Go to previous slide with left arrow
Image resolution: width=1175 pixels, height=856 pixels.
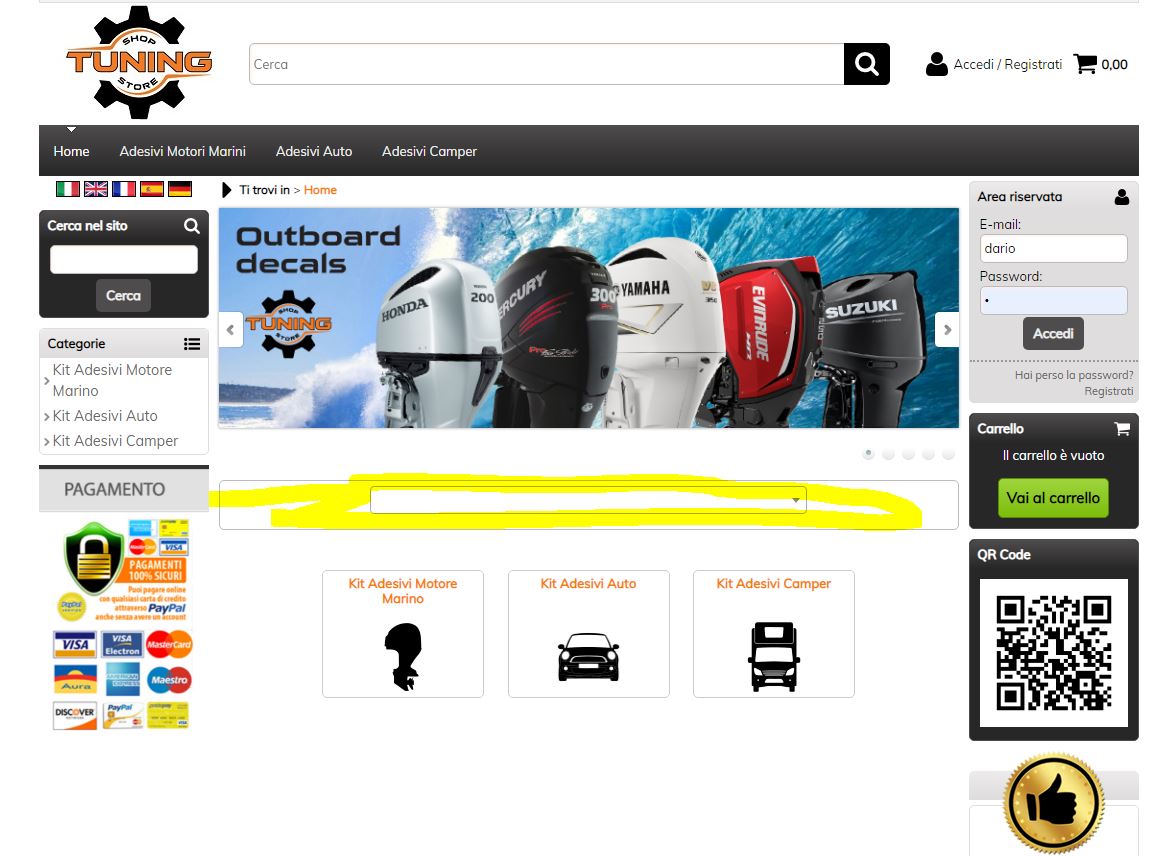[x=231, y=330]
